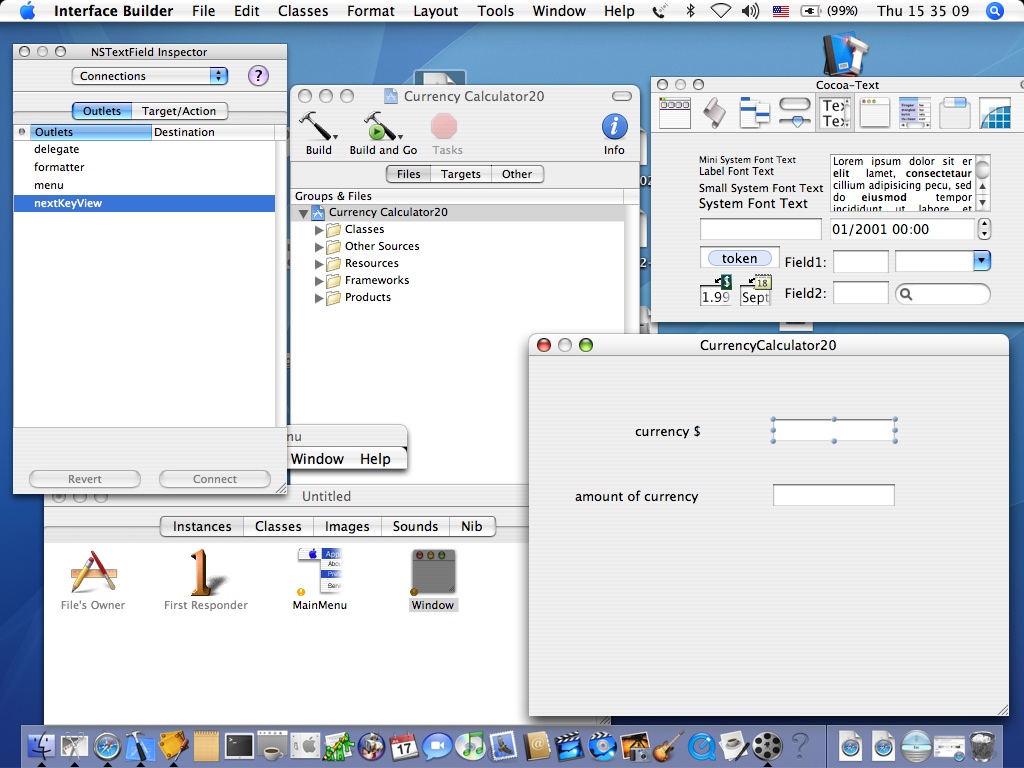Viewport: 1024px width, 768px height.
Task: Select the delegate outlet row
Action: [x=144, y=150]
